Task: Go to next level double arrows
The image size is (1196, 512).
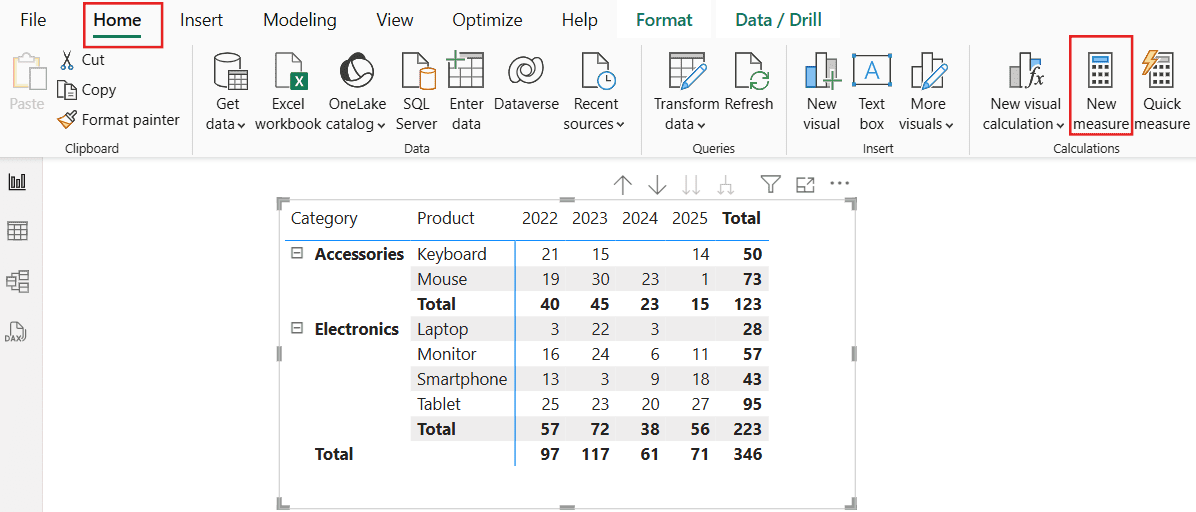Action: pos(692,184)
